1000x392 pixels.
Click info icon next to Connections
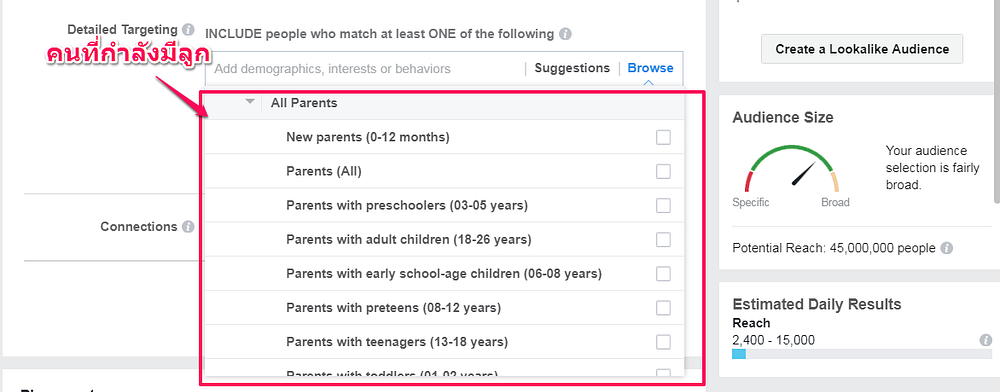tap(188, 227)
